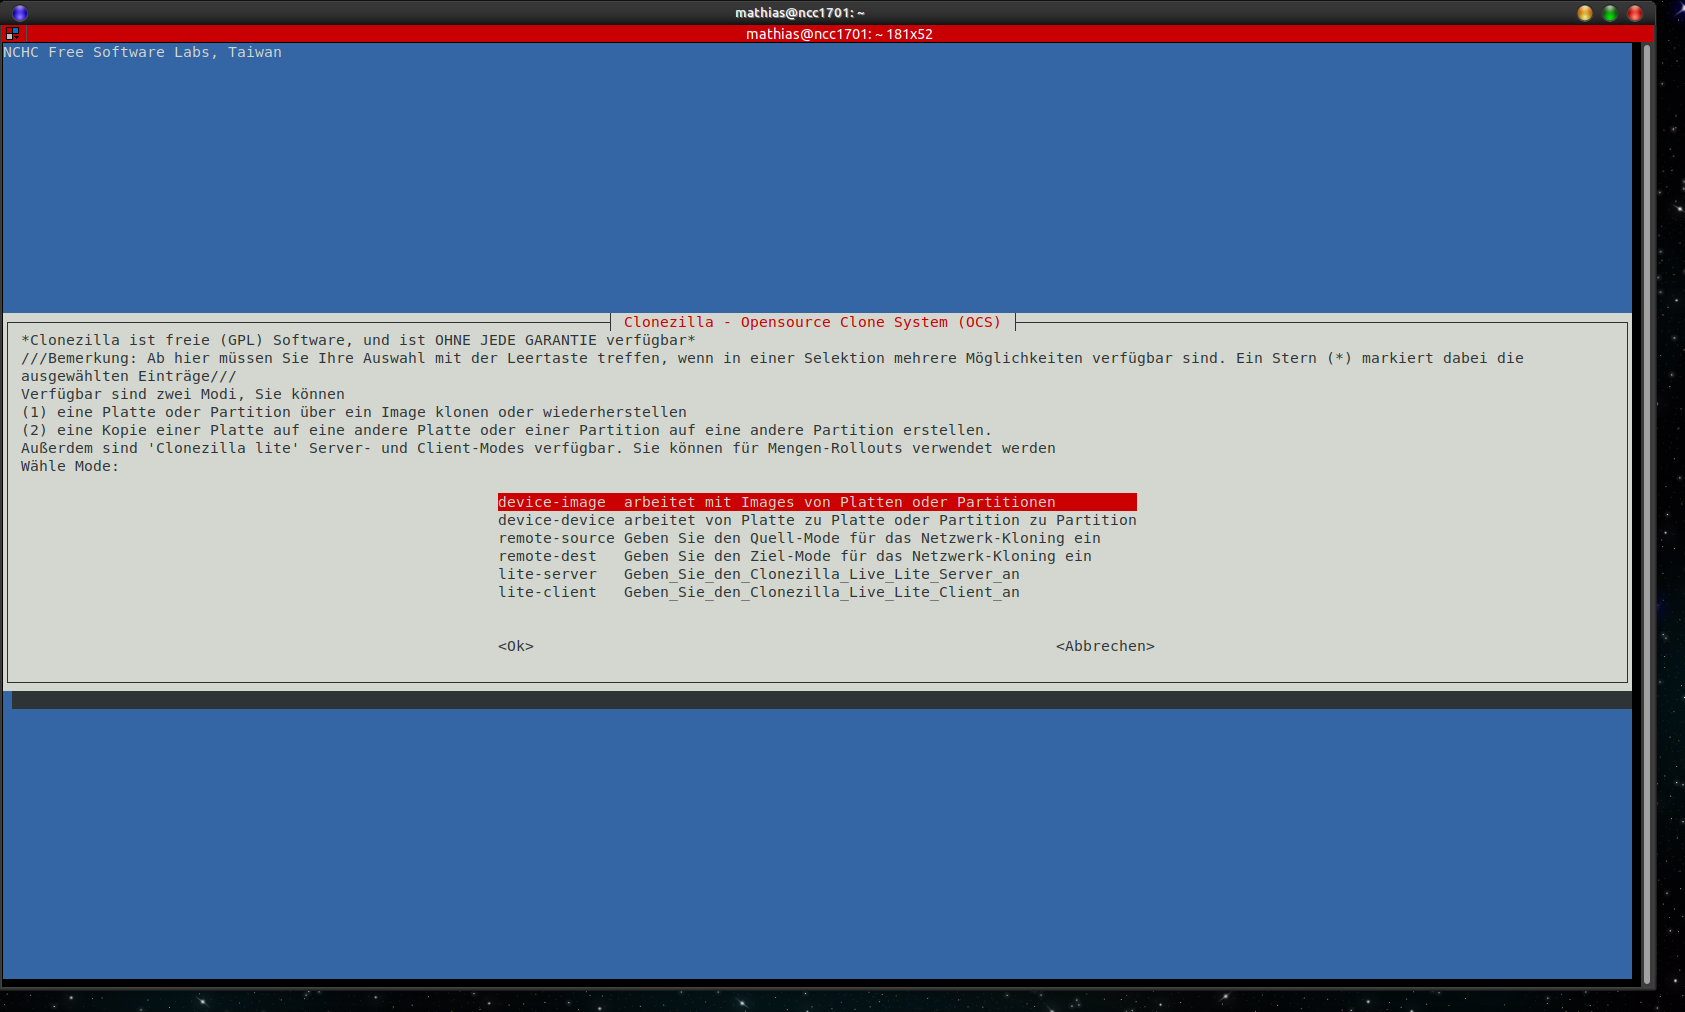
Task: Choose the remote-dest mode entry
Action: 795,556
